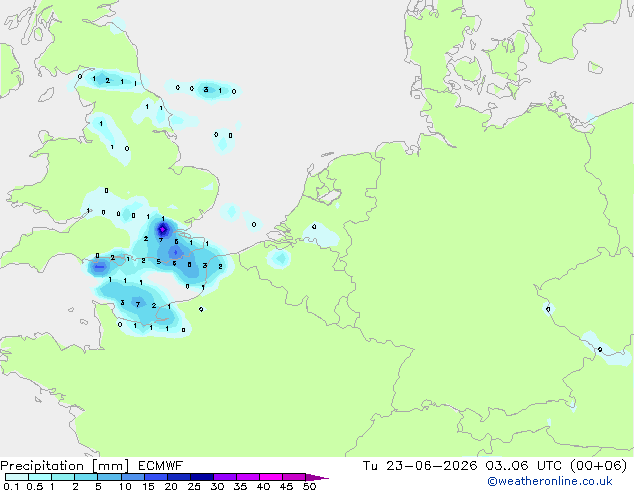
Task: Pick the 40–45 mm magenta legend swatch
Action: pyautogui.click(x=271, y=477)
